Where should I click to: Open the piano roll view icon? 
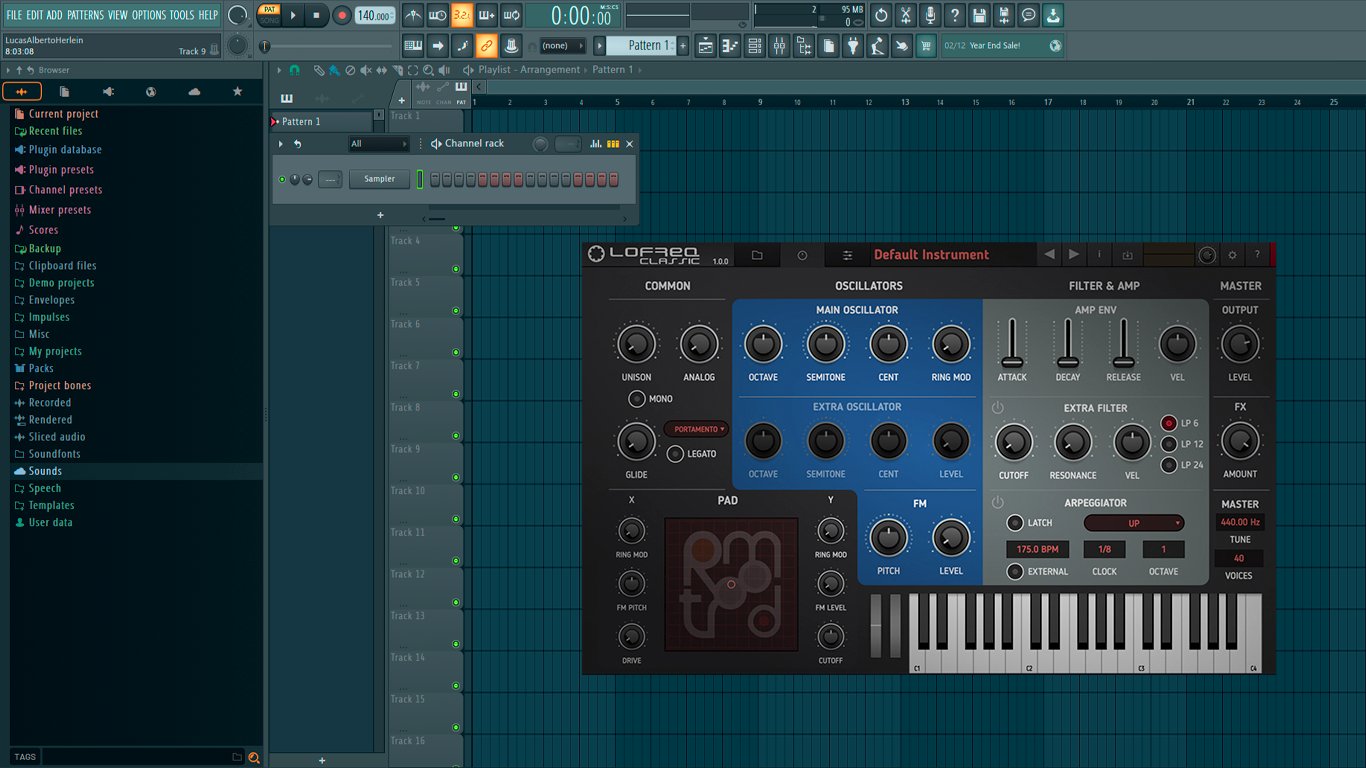click(731, 46)
